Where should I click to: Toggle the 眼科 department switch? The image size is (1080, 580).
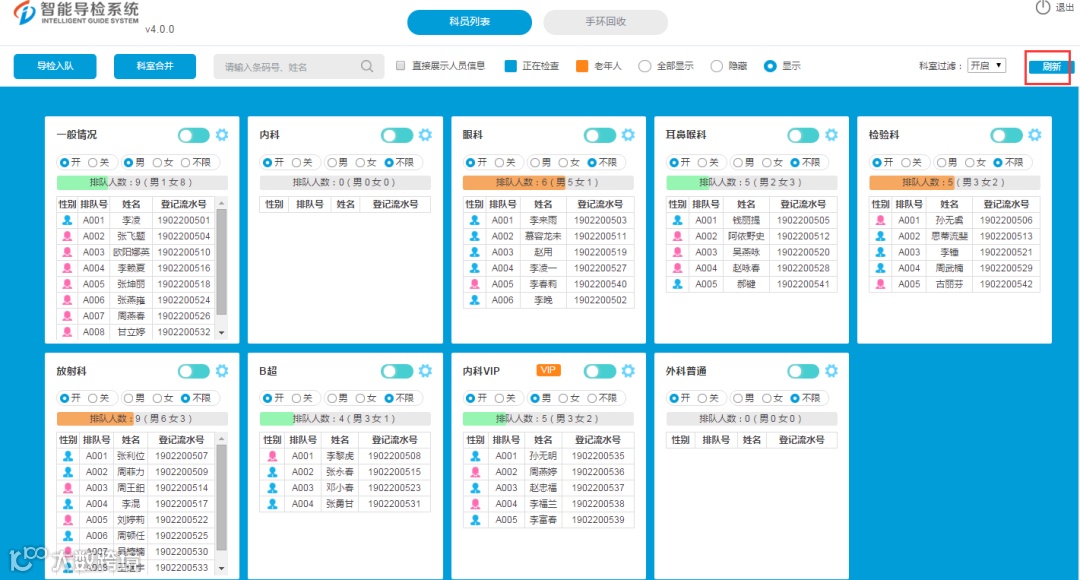click(x=600, y=135)
